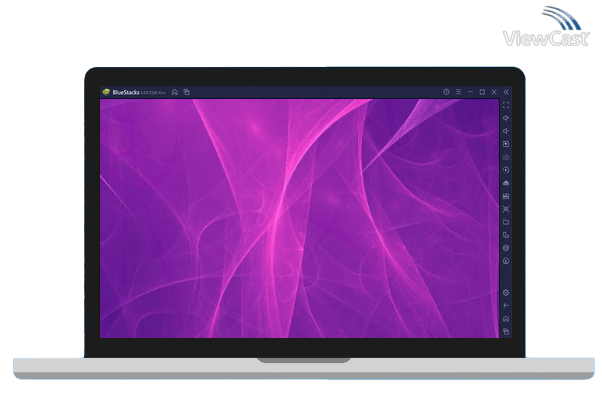The image size is (602, 414).
Task: Open the media folder icon in the sidebar
Action: (x=506, y=222)
